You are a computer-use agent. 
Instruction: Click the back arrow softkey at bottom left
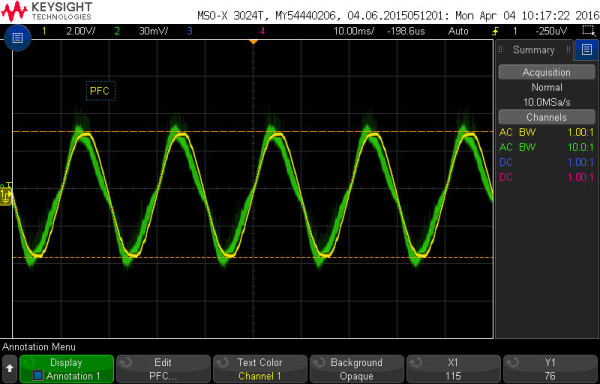(x=10, y=369)
